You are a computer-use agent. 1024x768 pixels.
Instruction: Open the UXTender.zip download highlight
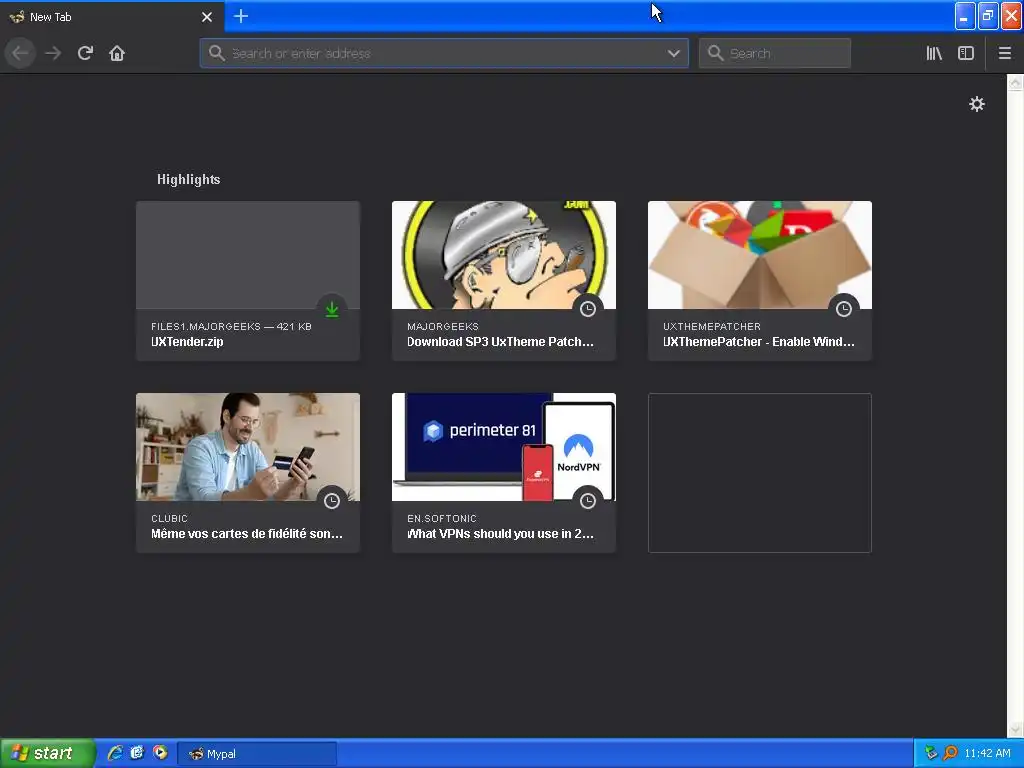tap(248, 281)
